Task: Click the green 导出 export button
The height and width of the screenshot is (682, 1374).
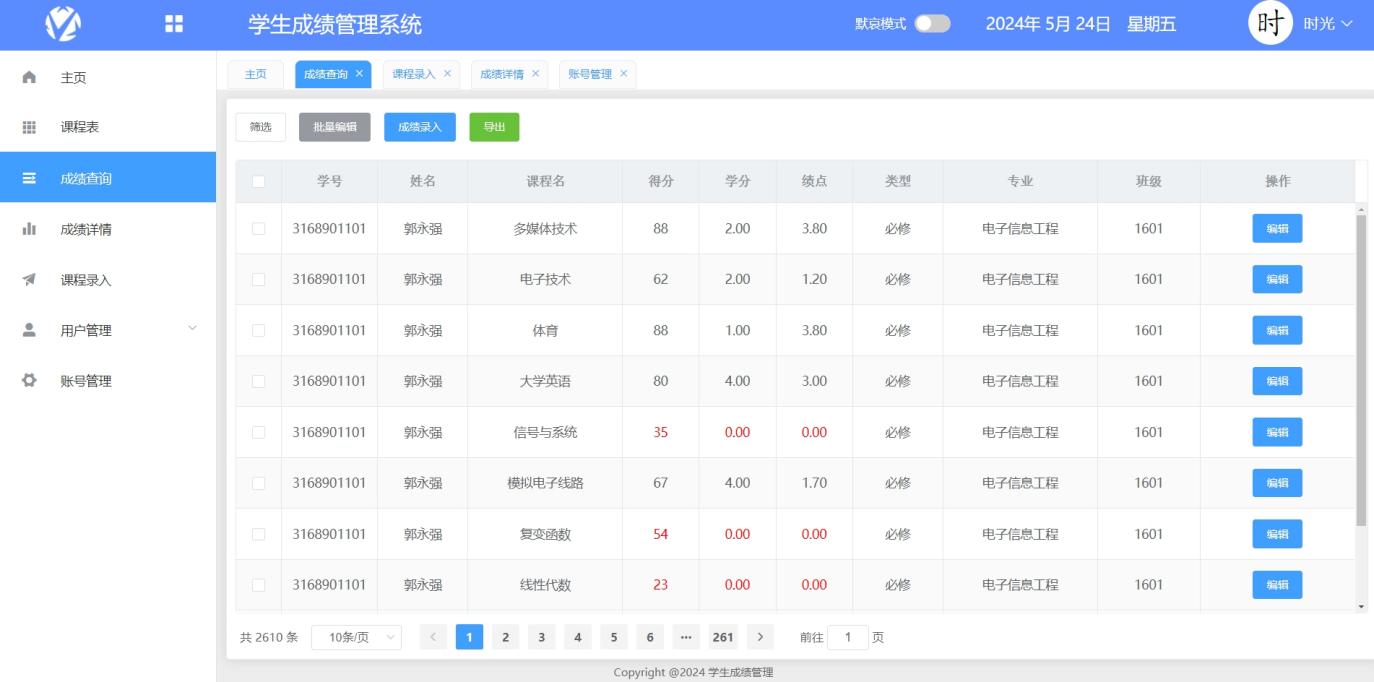Action: click(494, 127)
